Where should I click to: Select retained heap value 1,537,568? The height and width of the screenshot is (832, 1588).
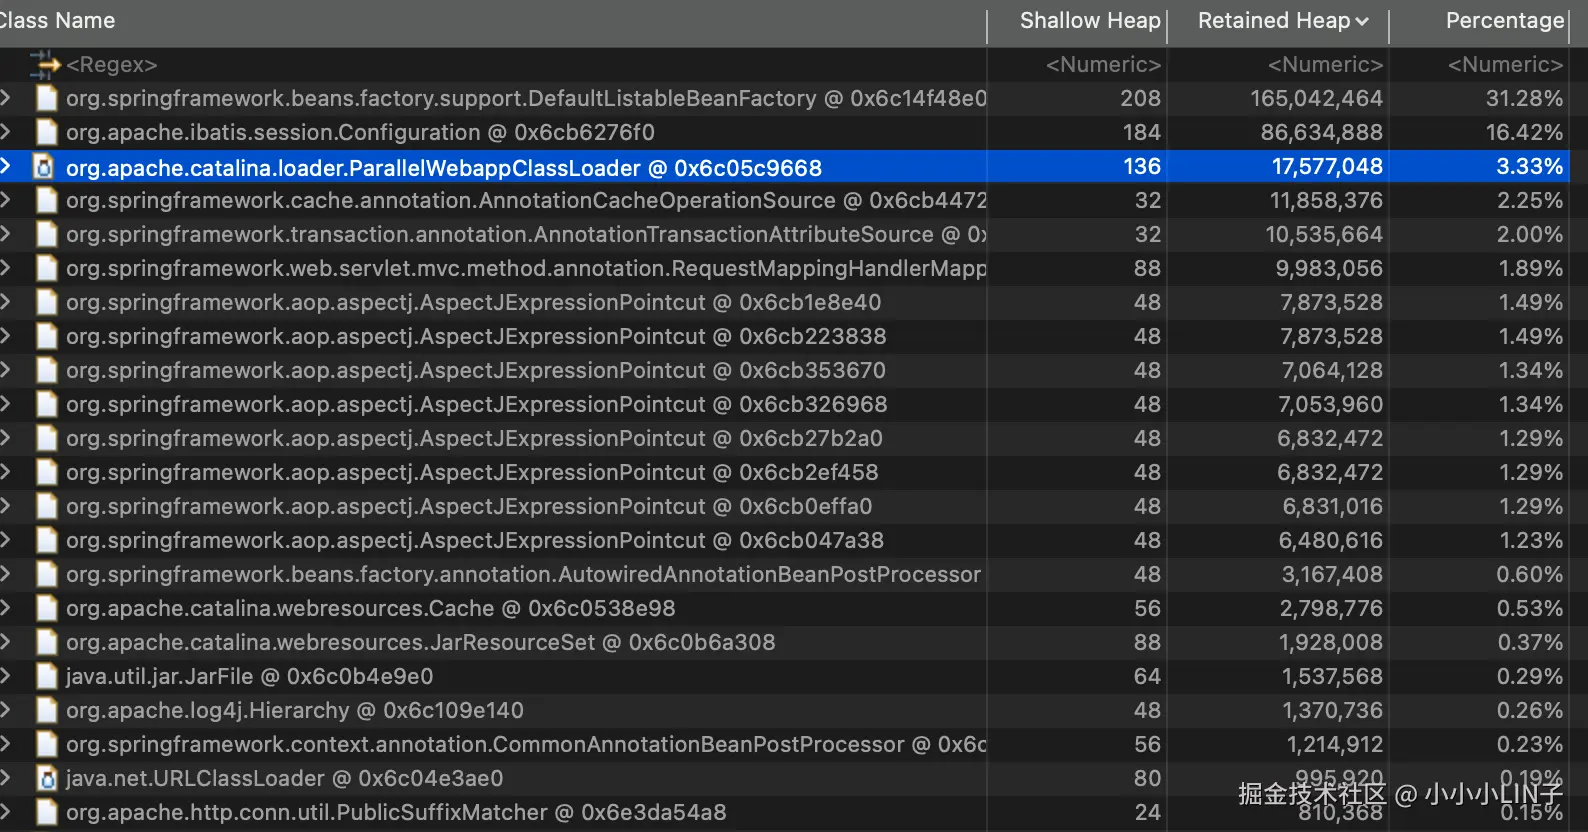[x=1332, y=676]
